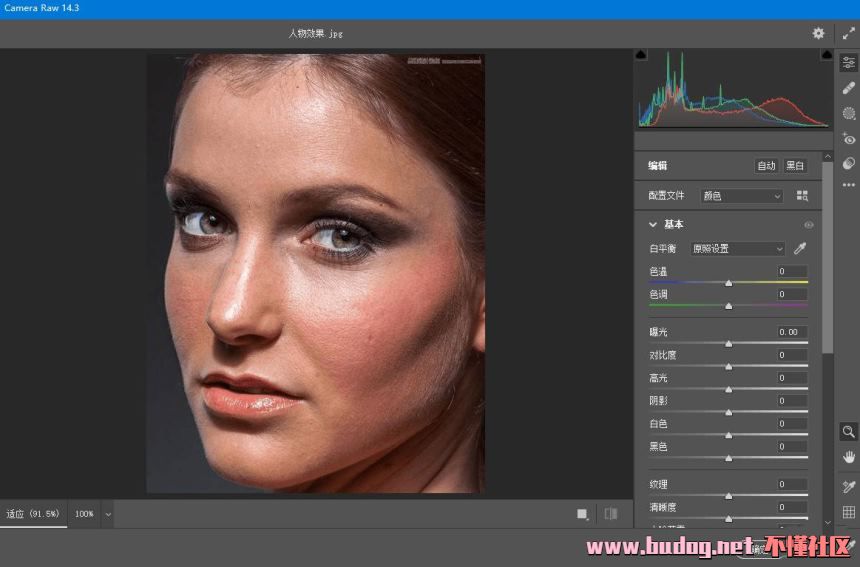Select the Spot Removal healing tool
Screen dimensions: 860x567
(x=848, y=88)
